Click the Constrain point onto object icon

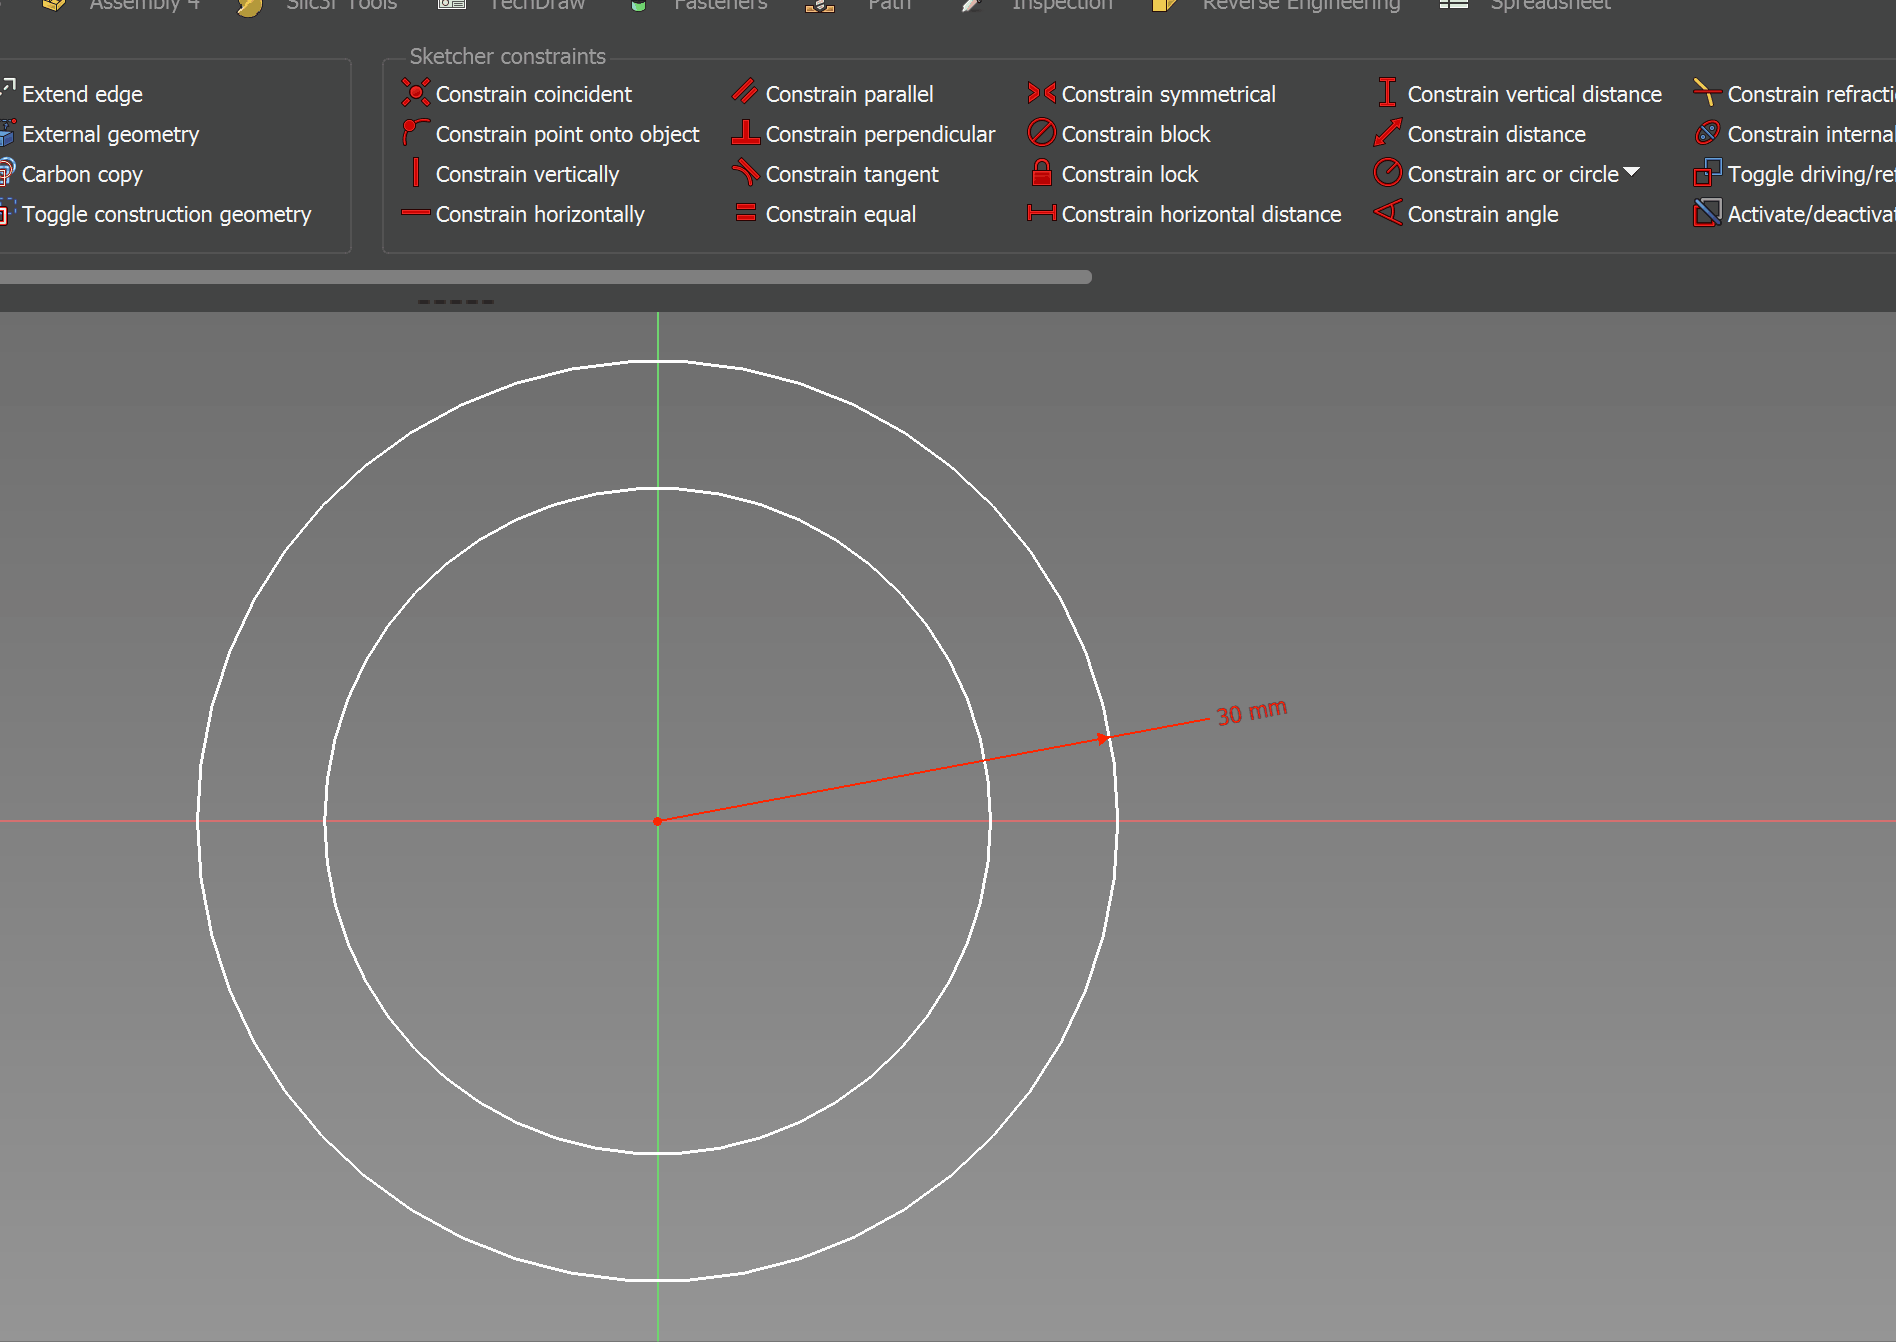coord(415,133)
